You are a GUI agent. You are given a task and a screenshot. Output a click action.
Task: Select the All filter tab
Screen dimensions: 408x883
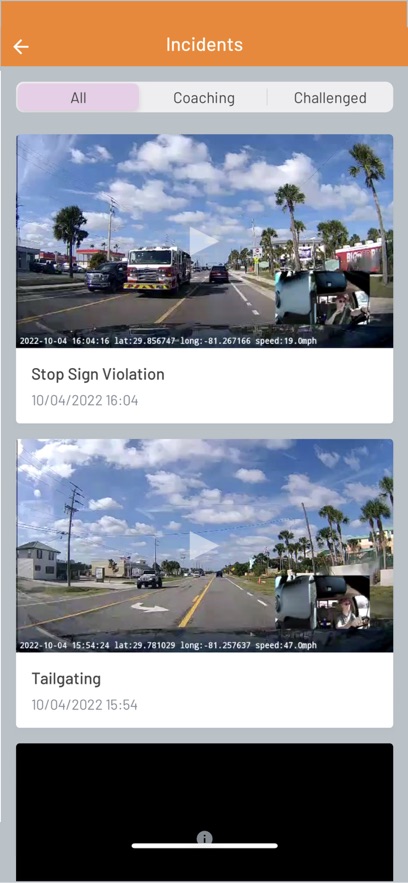[x=78, y=98]
